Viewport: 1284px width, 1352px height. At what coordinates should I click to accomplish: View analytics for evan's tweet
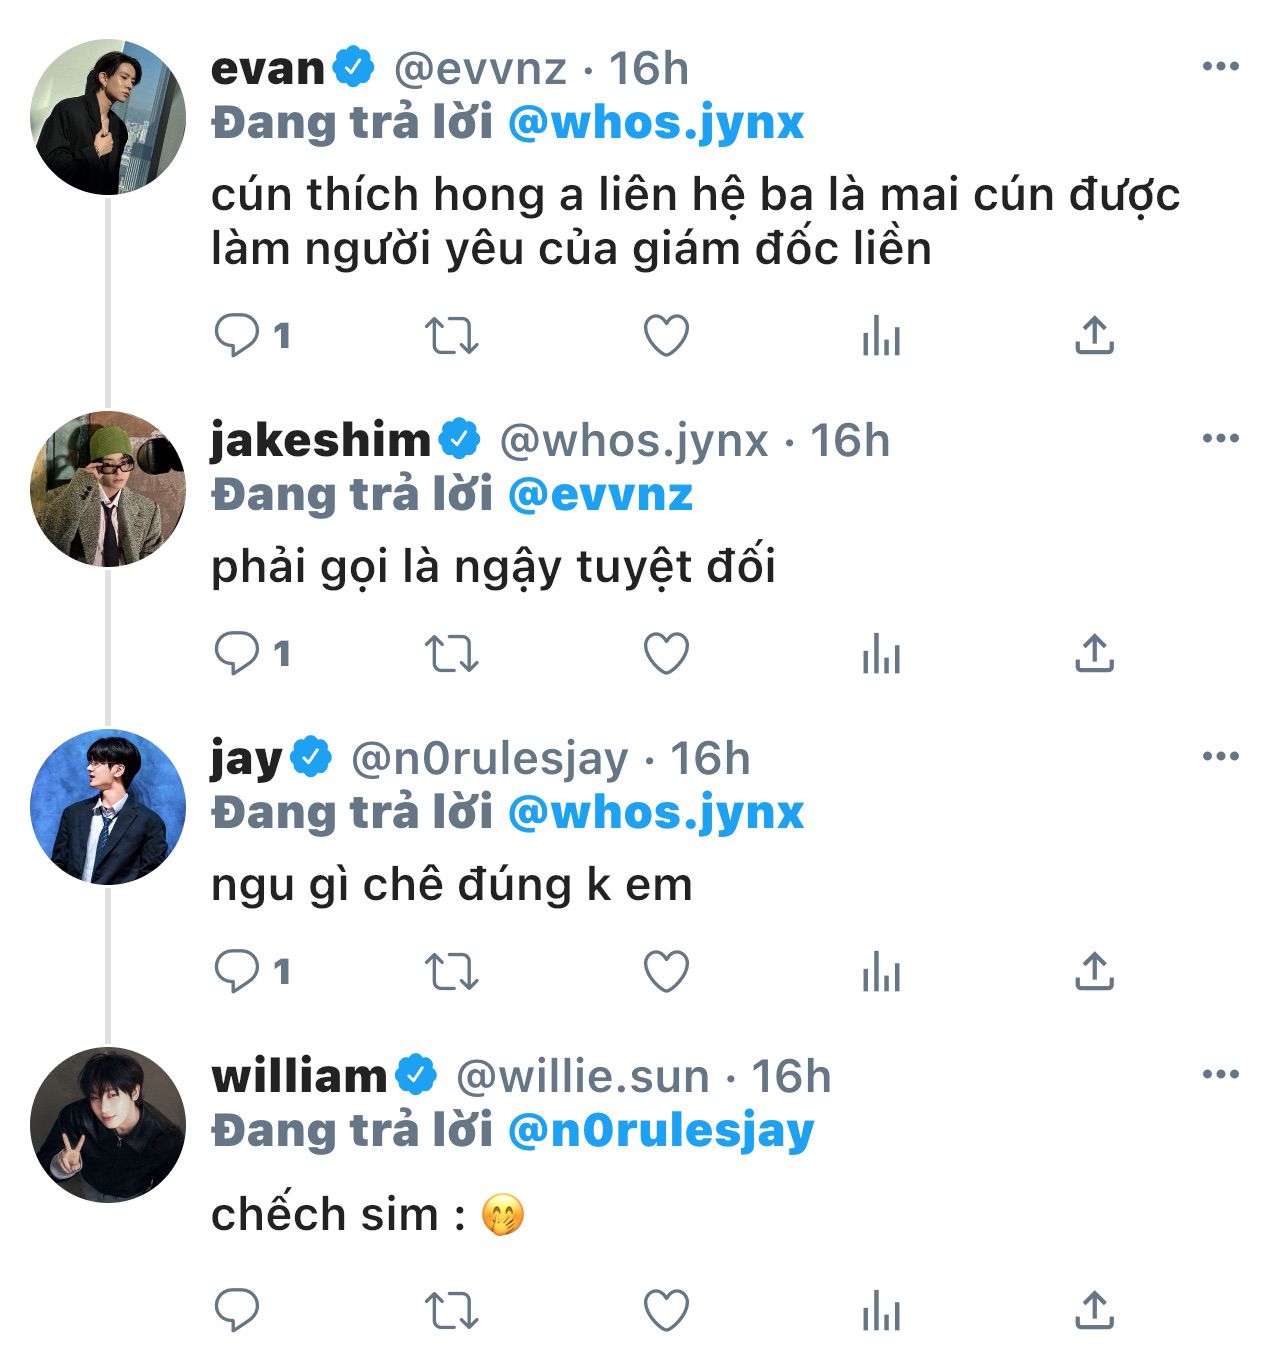881,336
